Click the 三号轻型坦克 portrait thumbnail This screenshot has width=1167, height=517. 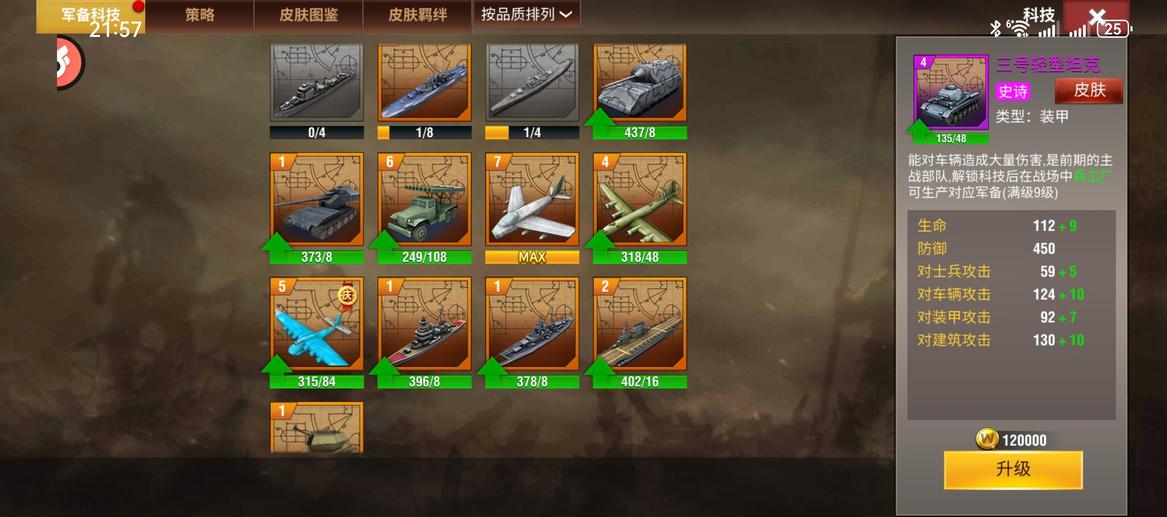coord(951,94)
